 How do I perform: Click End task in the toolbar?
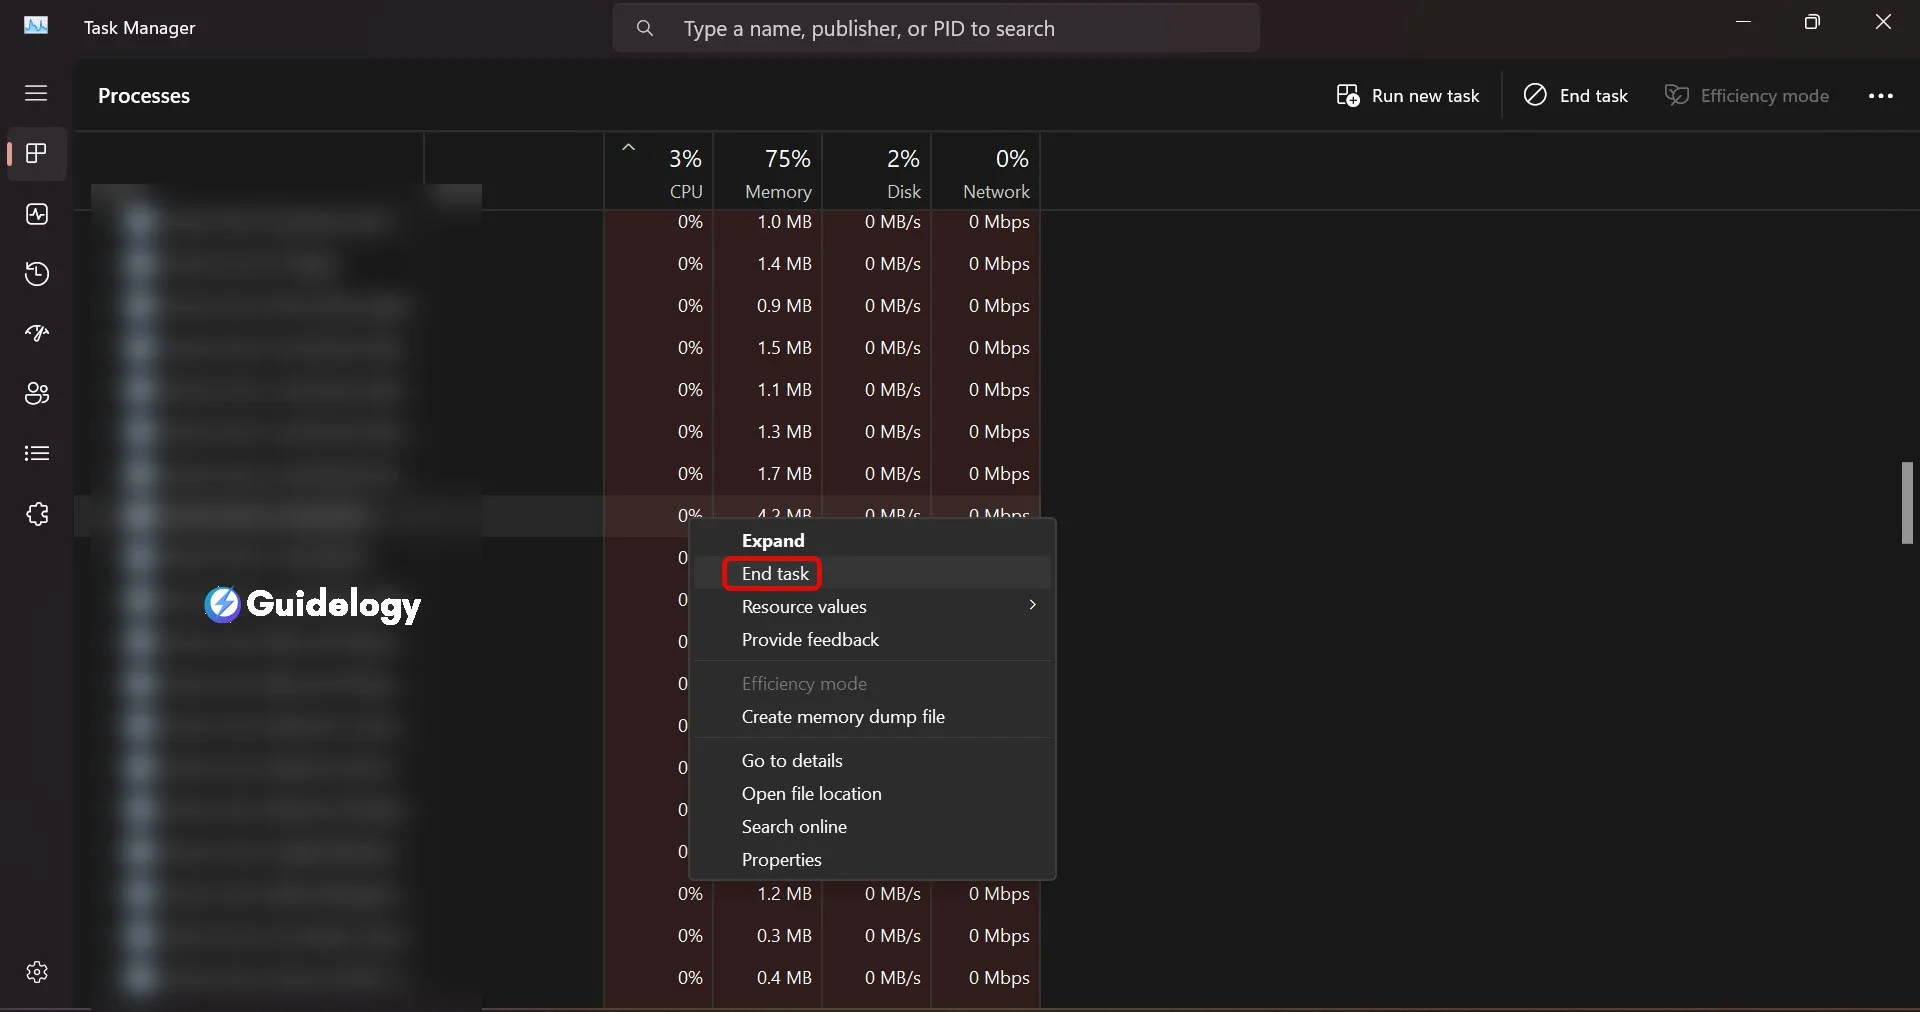coord(1576,96)
